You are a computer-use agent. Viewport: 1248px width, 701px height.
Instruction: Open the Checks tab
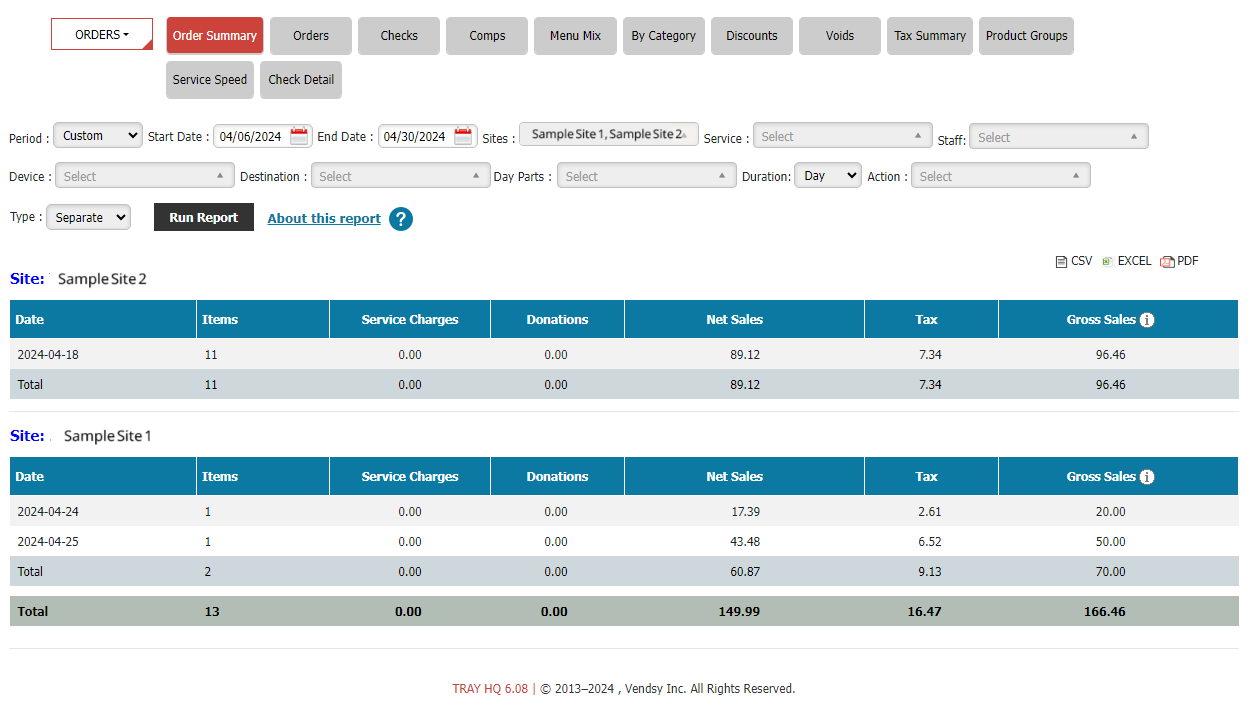pyautogui.click(x=399, y=36)
